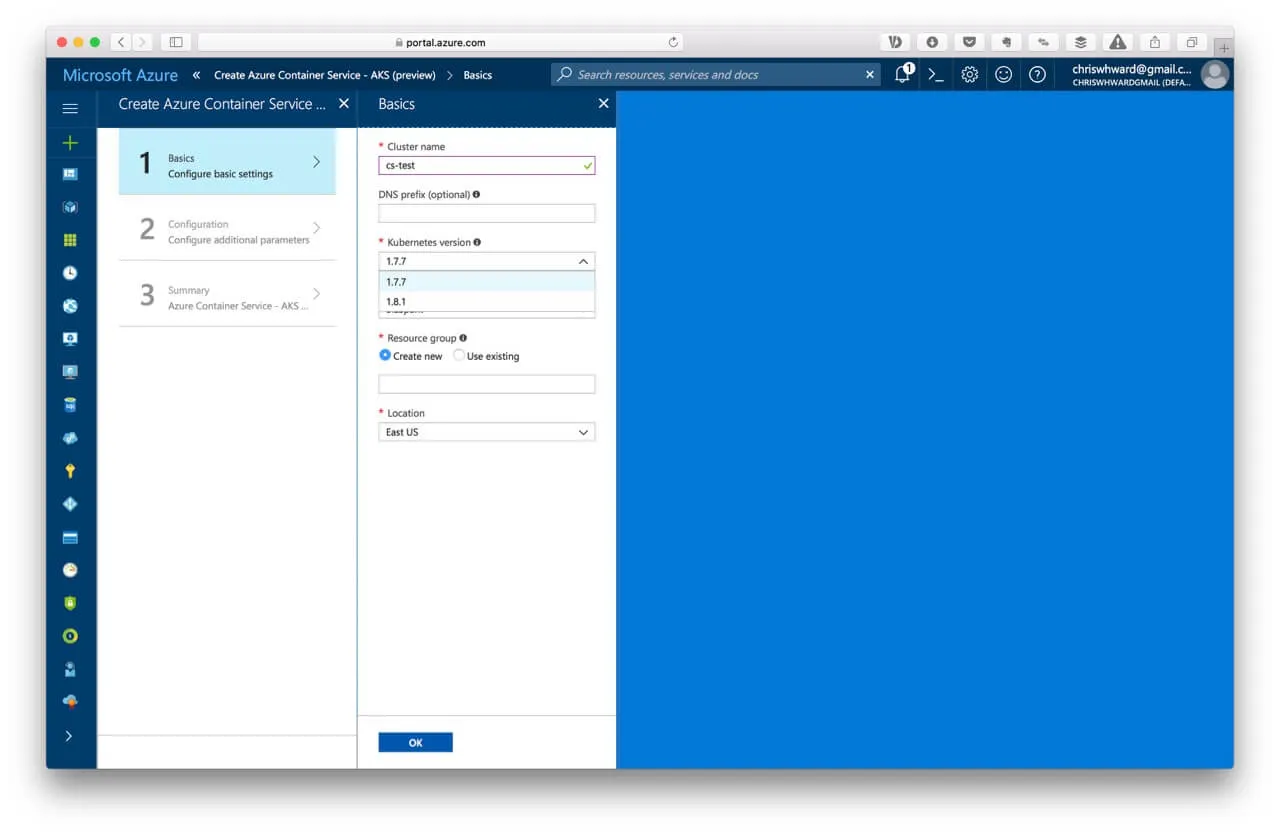Close the Create Azure Container Service blade

point(344,104)
